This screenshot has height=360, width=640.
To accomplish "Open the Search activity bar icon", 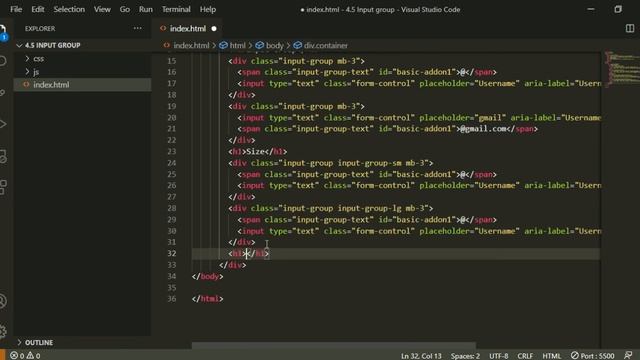I will click(x=3, y=61).
